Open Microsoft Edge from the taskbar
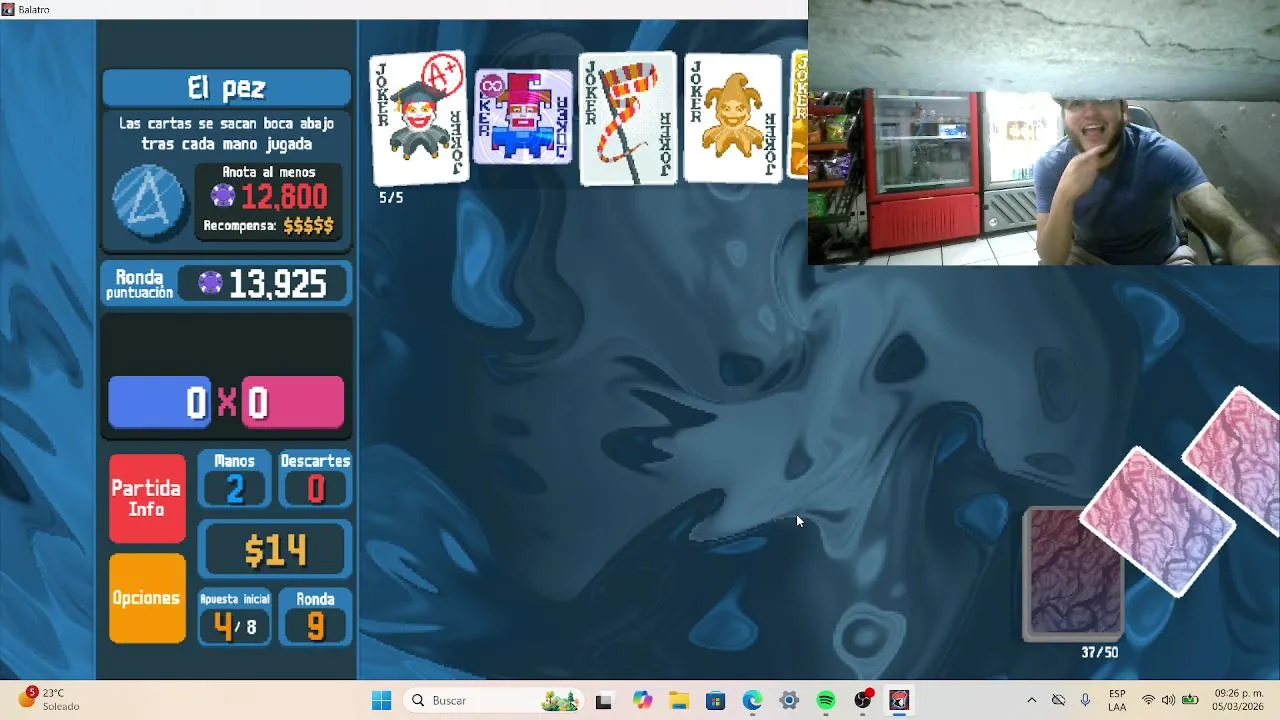Image resolution: width=1280 pixels, height=720 pixels. coord(752,701)
